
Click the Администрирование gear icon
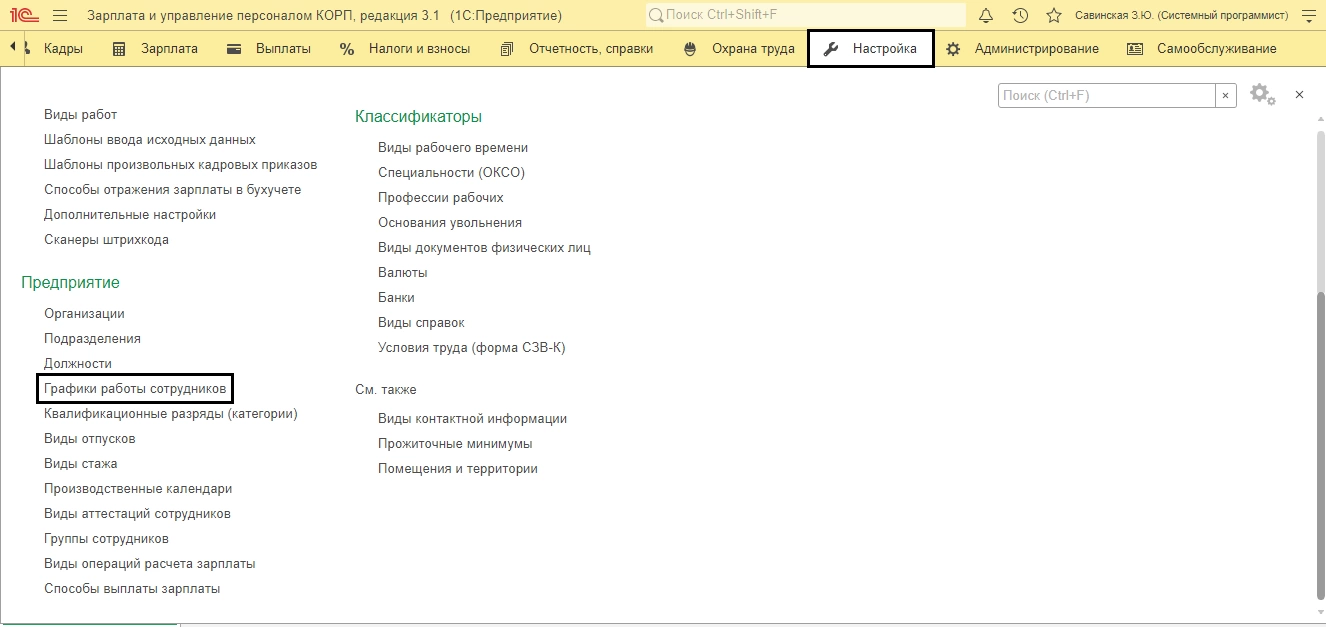pyautogui.click(x=953, y=49)
